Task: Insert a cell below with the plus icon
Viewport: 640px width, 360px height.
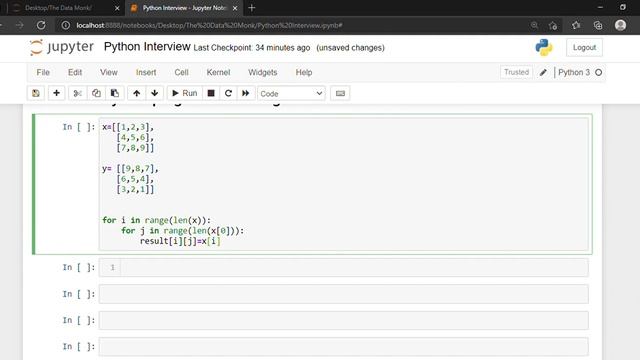Action: tap(56, 93)
